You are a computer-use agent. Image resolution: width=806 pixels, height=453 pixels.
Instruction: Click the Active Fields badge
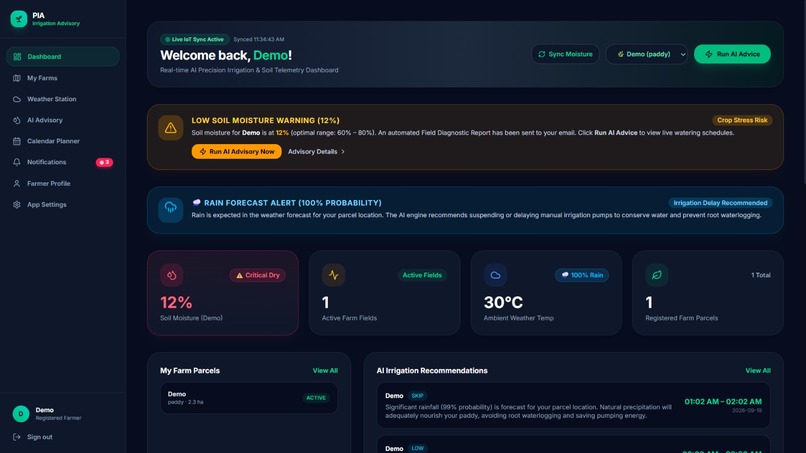click(422, 275)
